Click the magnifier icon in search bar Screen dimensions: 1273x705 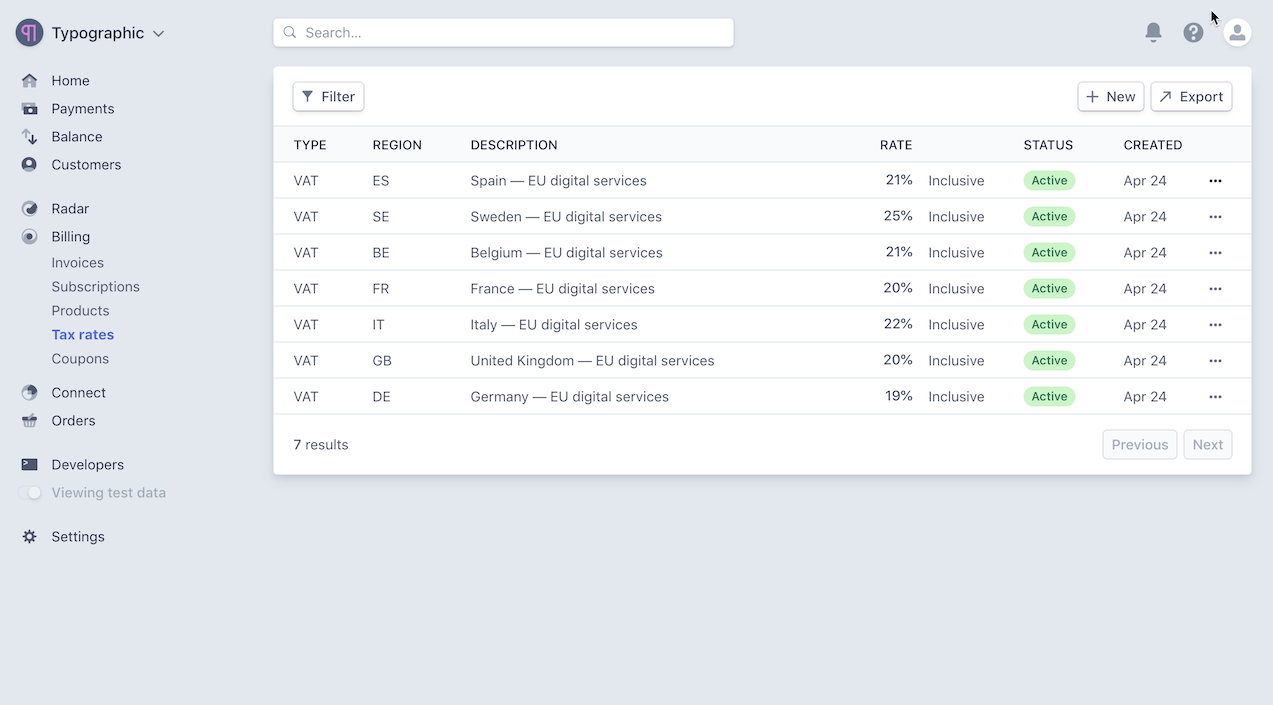click(x=290, y=33)
